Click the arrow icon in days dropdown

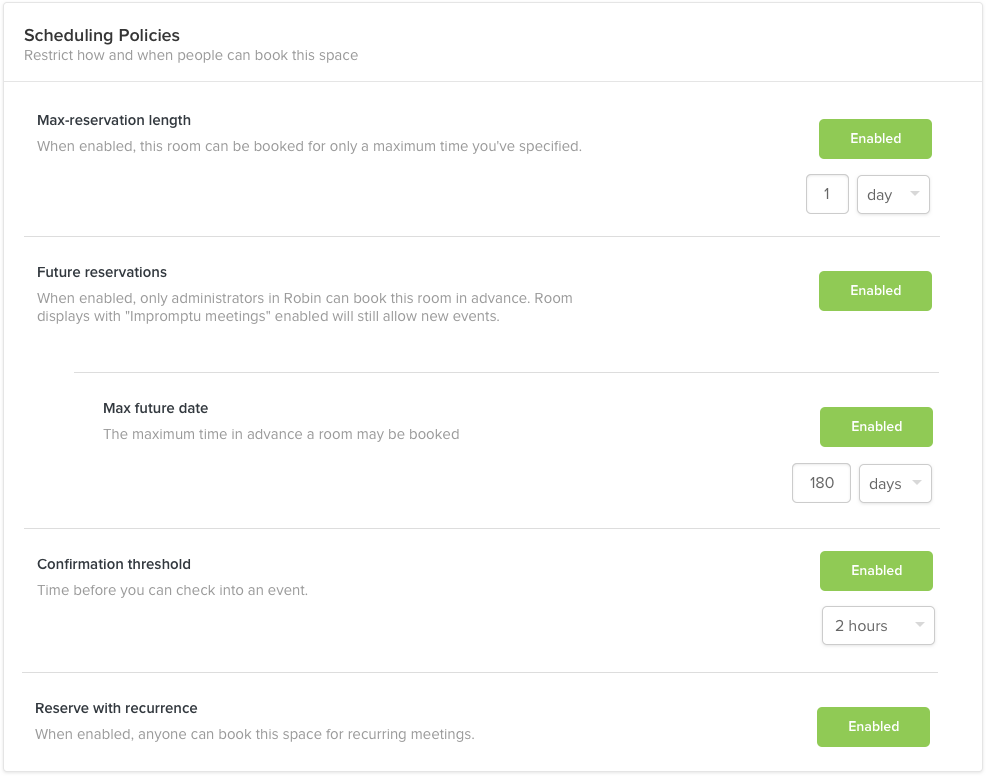click(917, 482)
